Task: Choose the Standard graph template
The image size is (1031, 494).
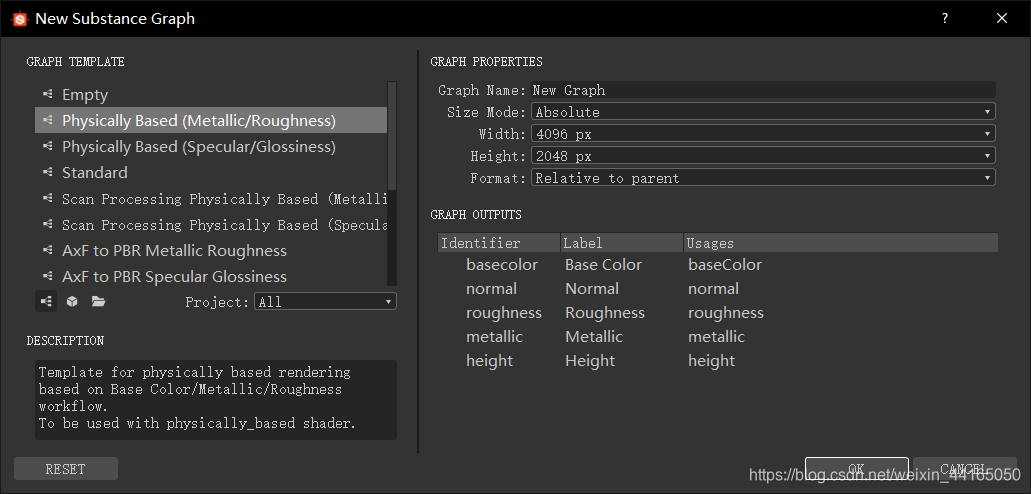Action: click(x=211, y=172)
